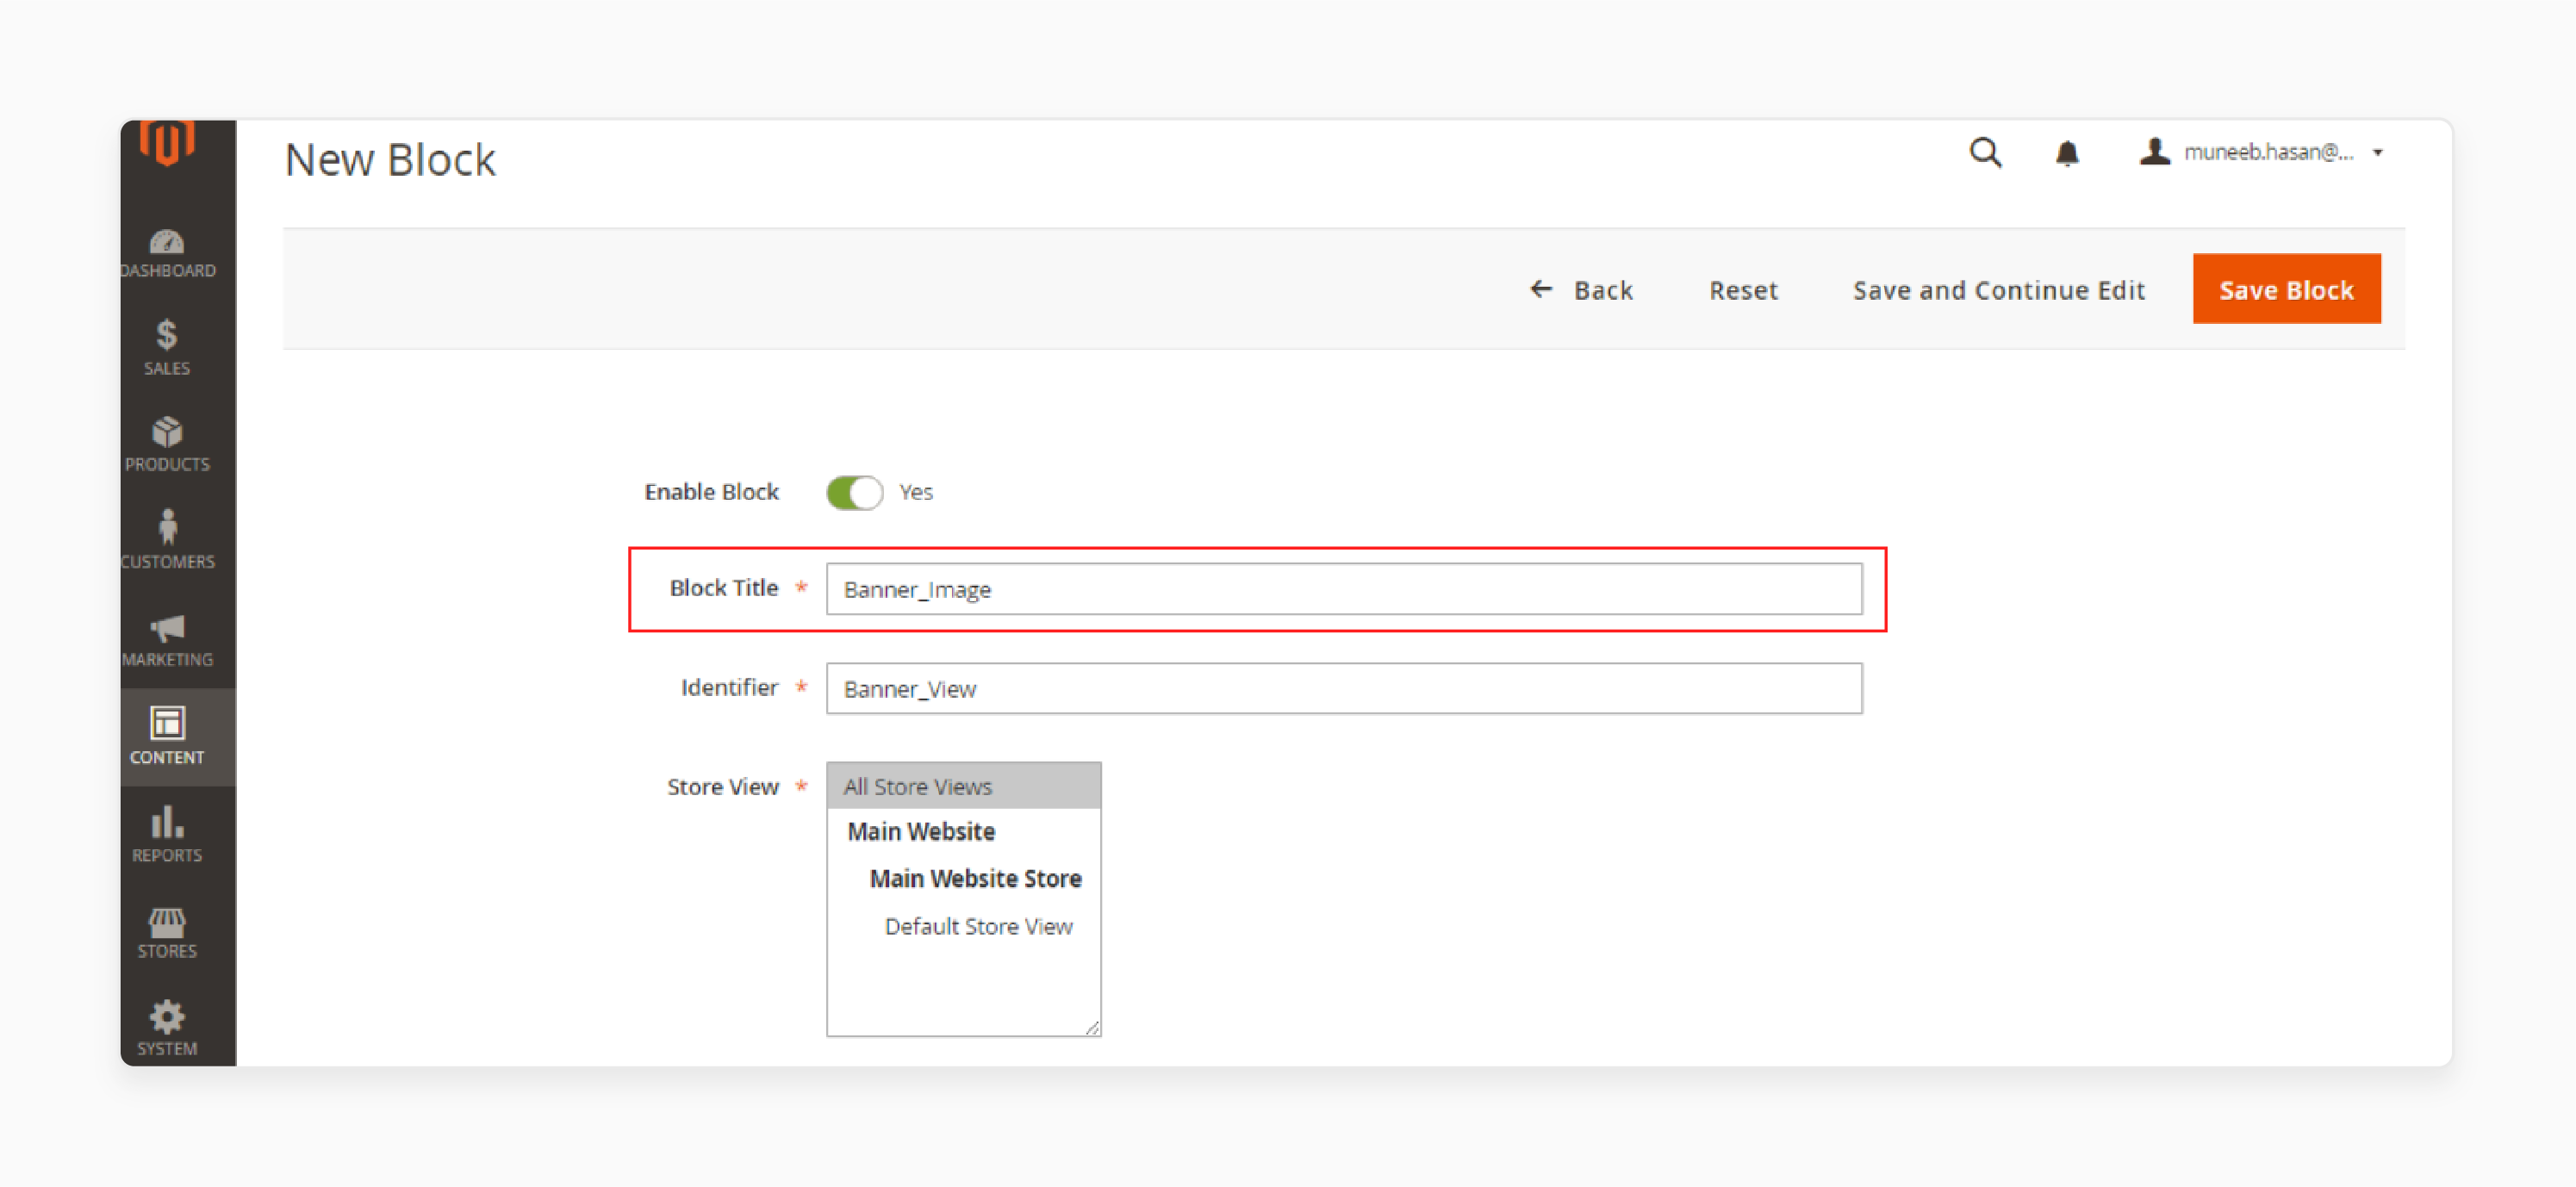Open the notifications bell
Viewport: 2576px width, 1187px height.
[2067, 153]
